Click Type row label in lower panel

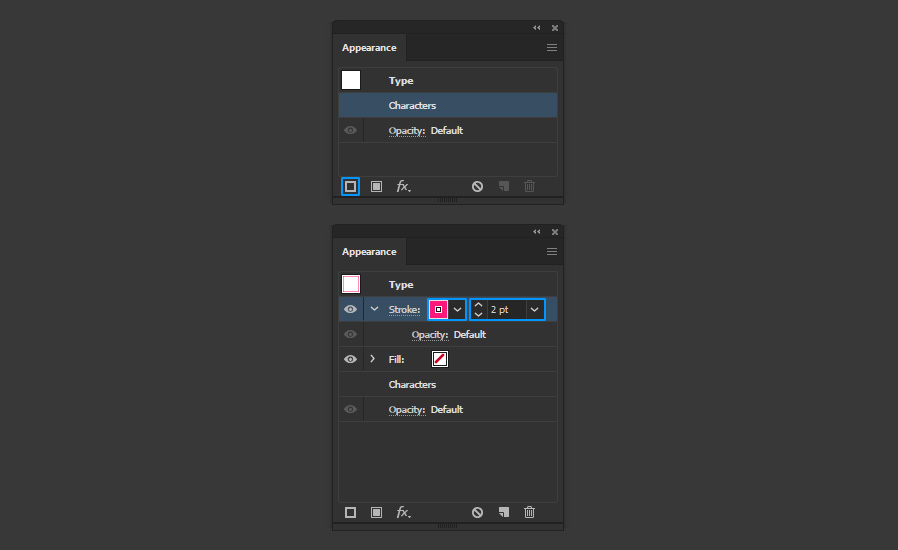tap(401, 285)
